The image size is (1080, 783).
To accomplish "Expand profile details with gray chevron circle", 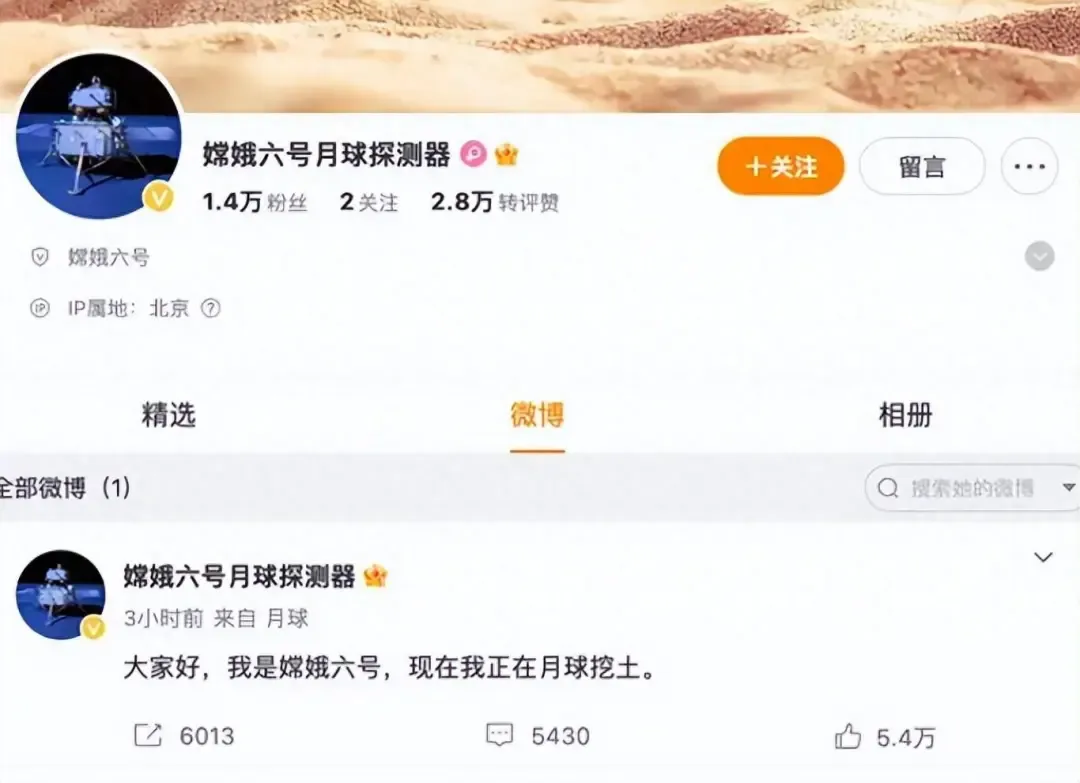I will tap(1039, 256).
